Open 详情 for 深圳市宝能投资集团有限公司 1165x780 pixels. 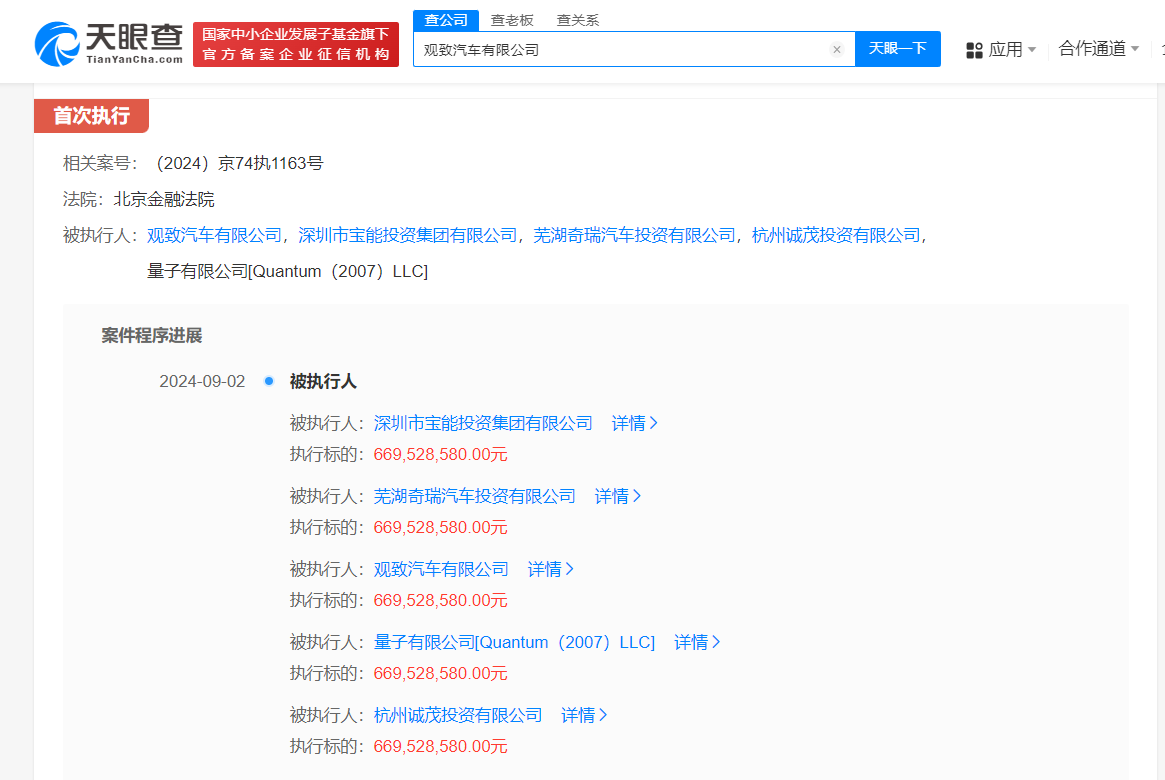(635, 423)
